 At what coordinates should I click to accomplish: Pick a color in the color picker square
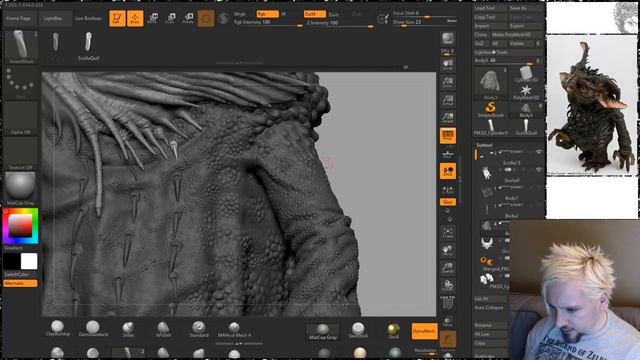tap(20, 226)
